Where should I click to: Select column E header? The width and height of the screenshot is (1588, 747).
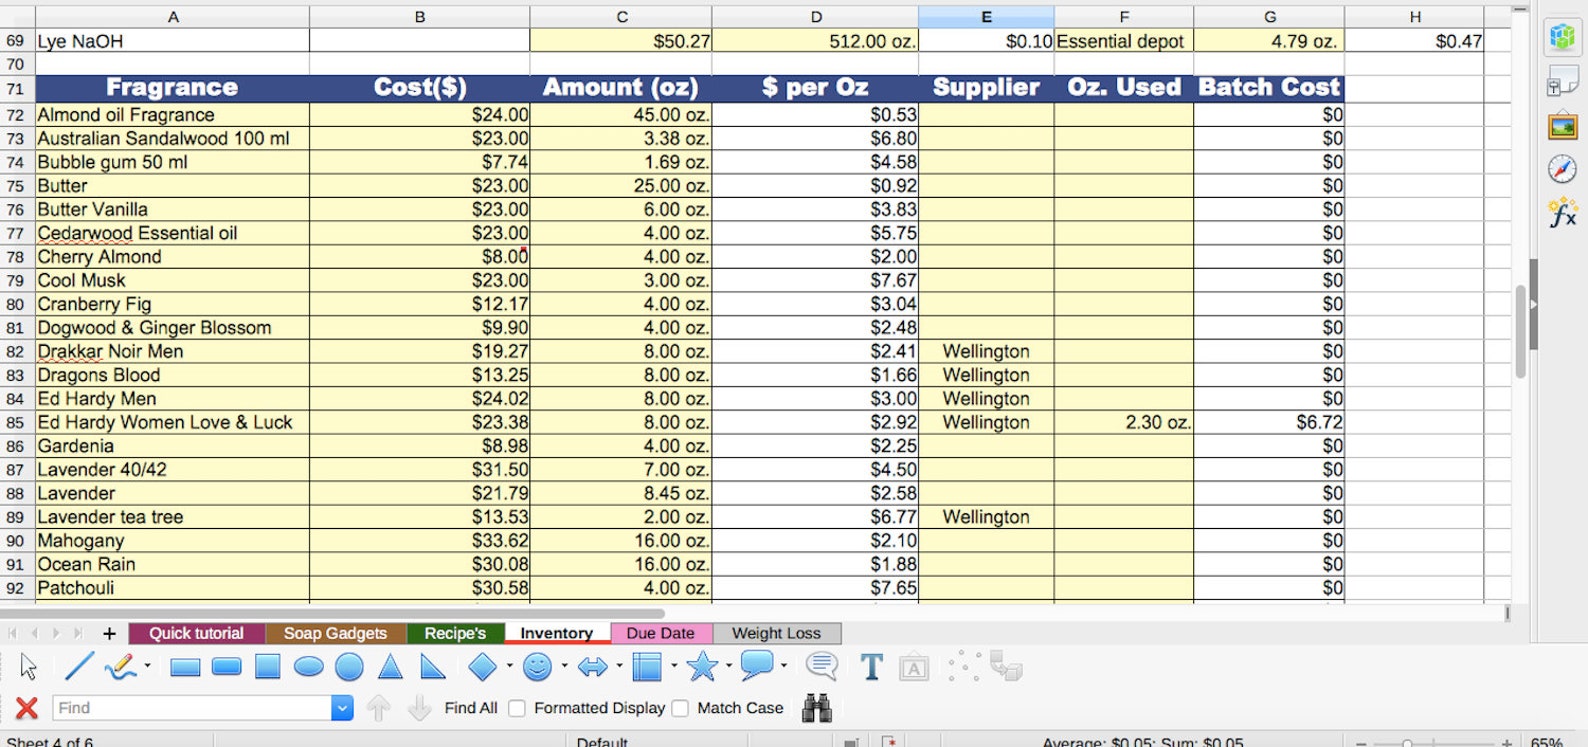click(986, 17)
